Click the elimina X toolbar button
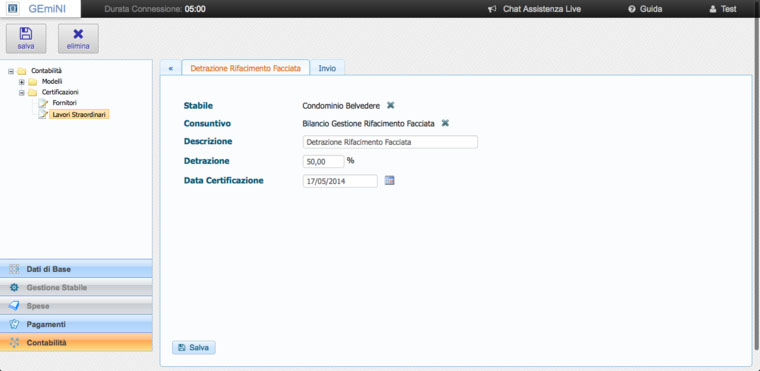The width and height of the screenshot is (760, 371). pos(78,38)
